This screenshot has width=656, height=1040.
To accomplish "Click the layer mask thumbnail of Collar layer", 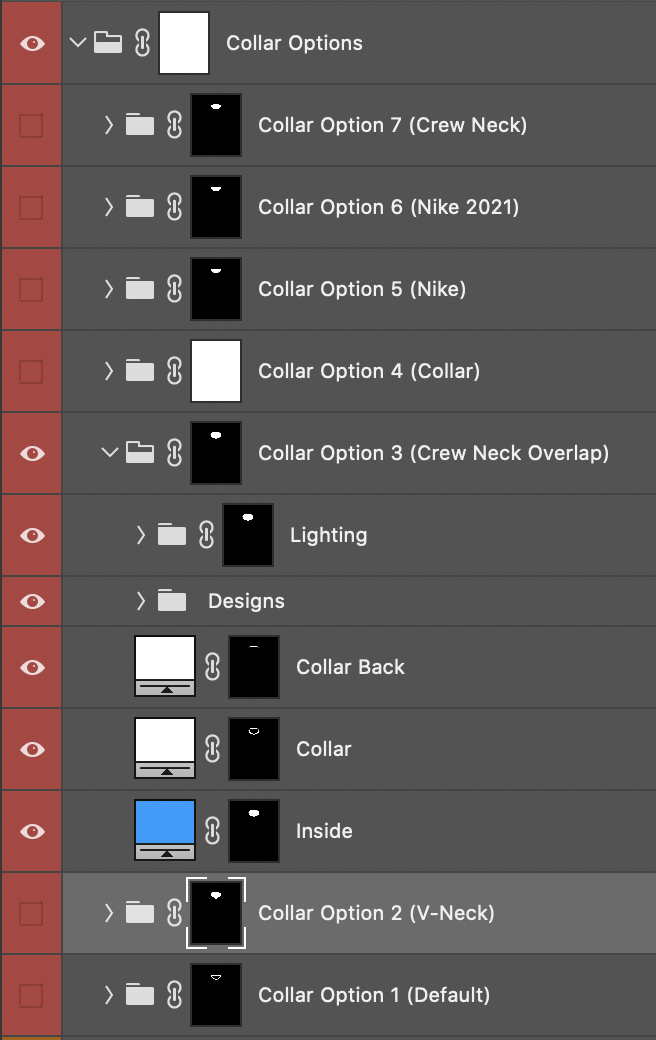I will click(x=254, y=749).
